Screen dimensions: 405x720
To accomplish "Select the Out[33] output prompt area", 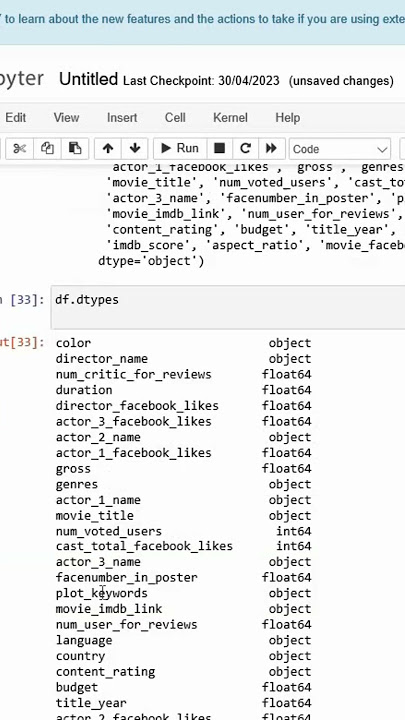I will [x=22, y=343].
